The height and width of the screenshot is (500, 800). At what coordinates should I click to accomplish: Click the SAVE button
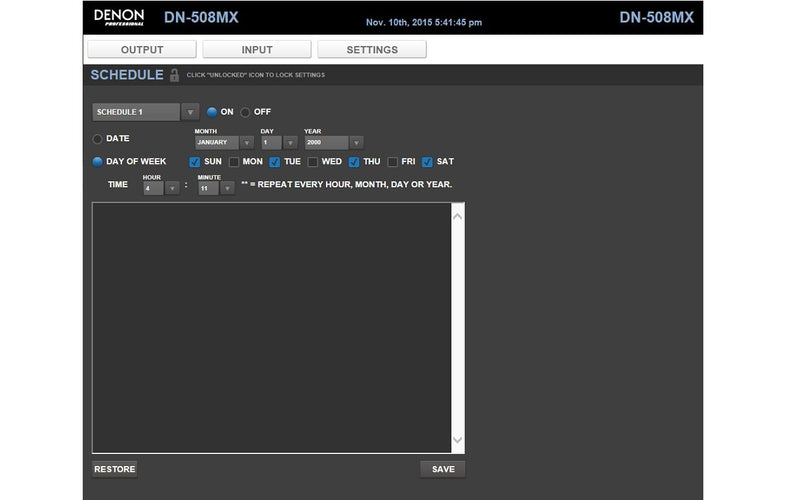[443, 469]
